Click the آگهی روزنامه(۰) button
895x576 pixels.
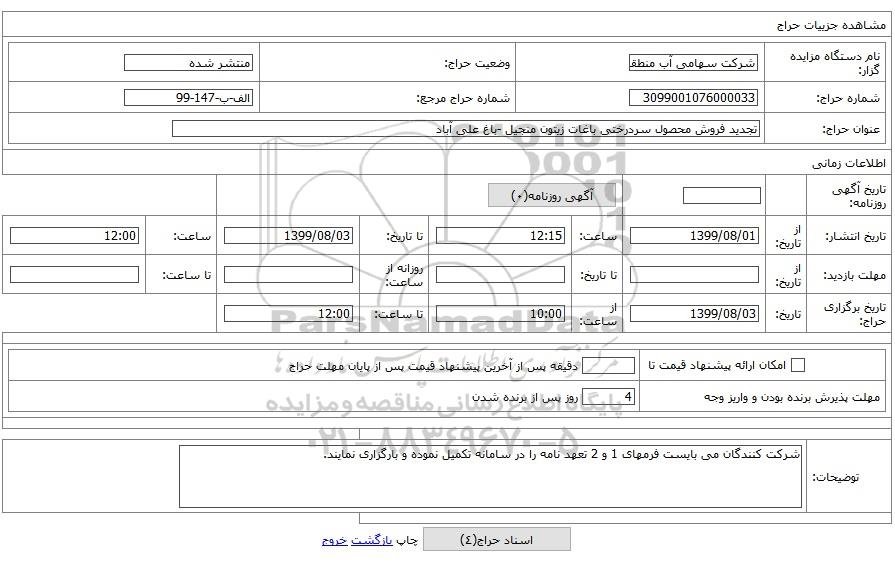pyautogui.click(x=551, y=196)
